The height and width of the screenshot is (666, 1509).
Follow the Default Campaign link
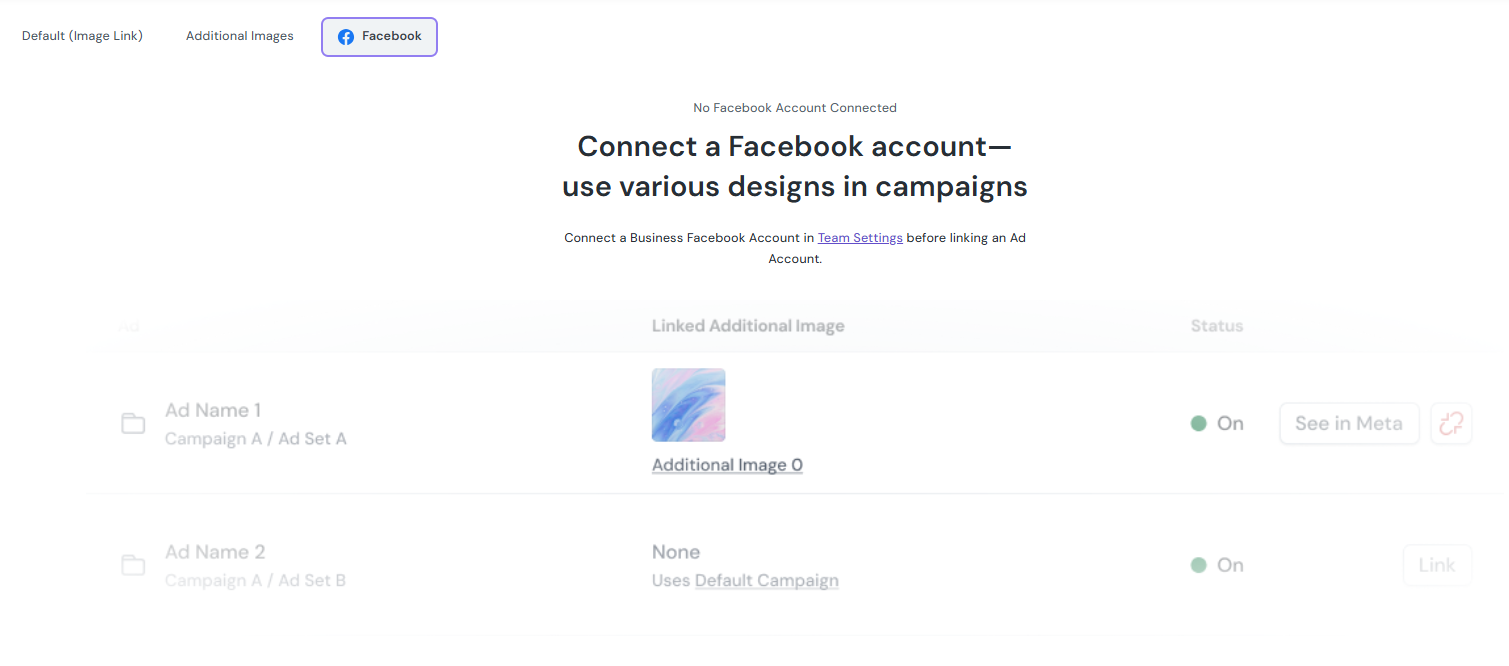[x=766, y=581]
